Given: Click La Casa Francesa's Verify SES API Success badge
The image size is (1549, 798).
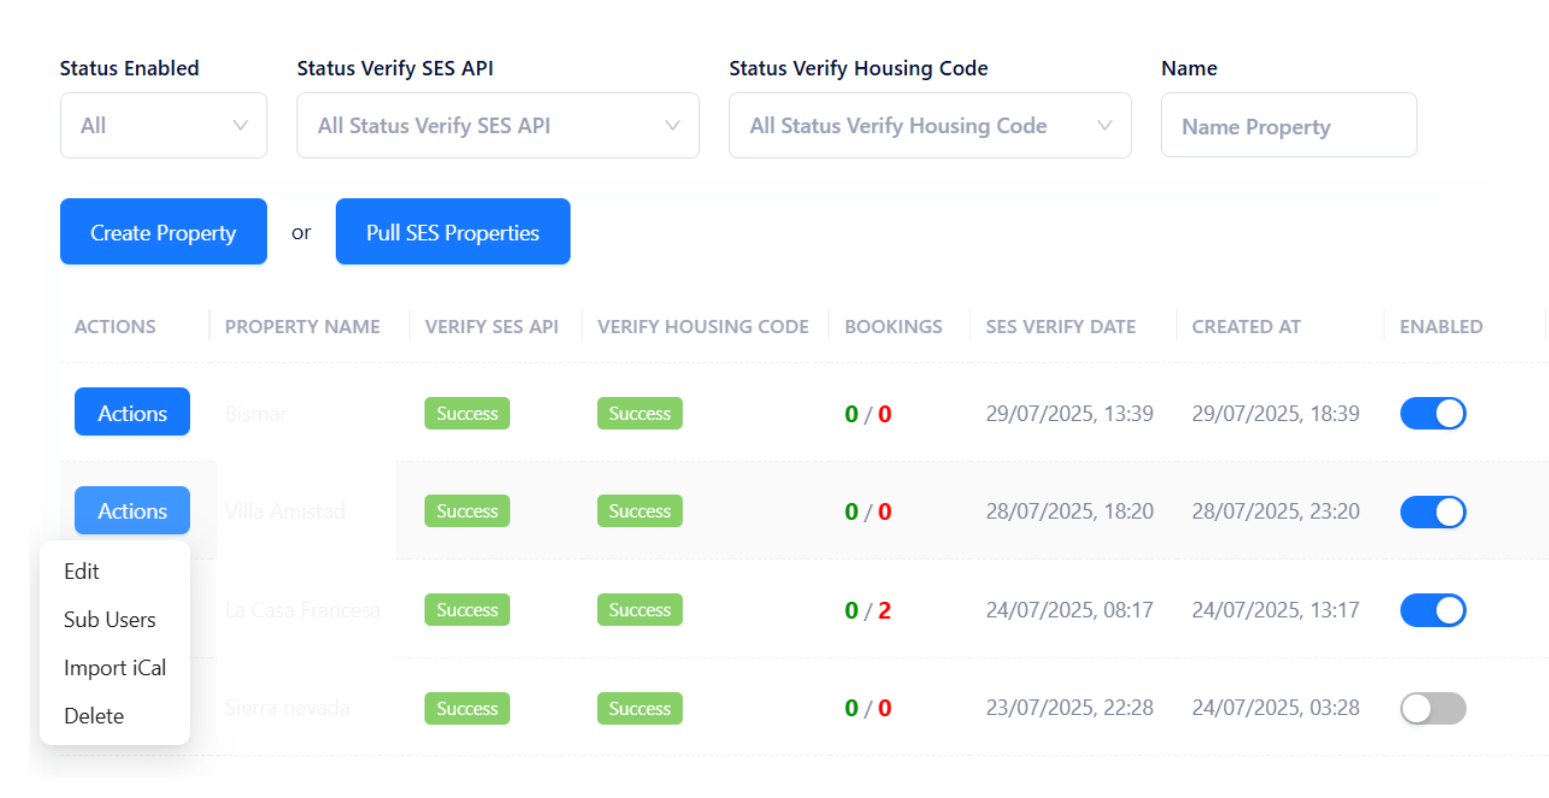Looking at the screenshot, I should pos(466,610).
